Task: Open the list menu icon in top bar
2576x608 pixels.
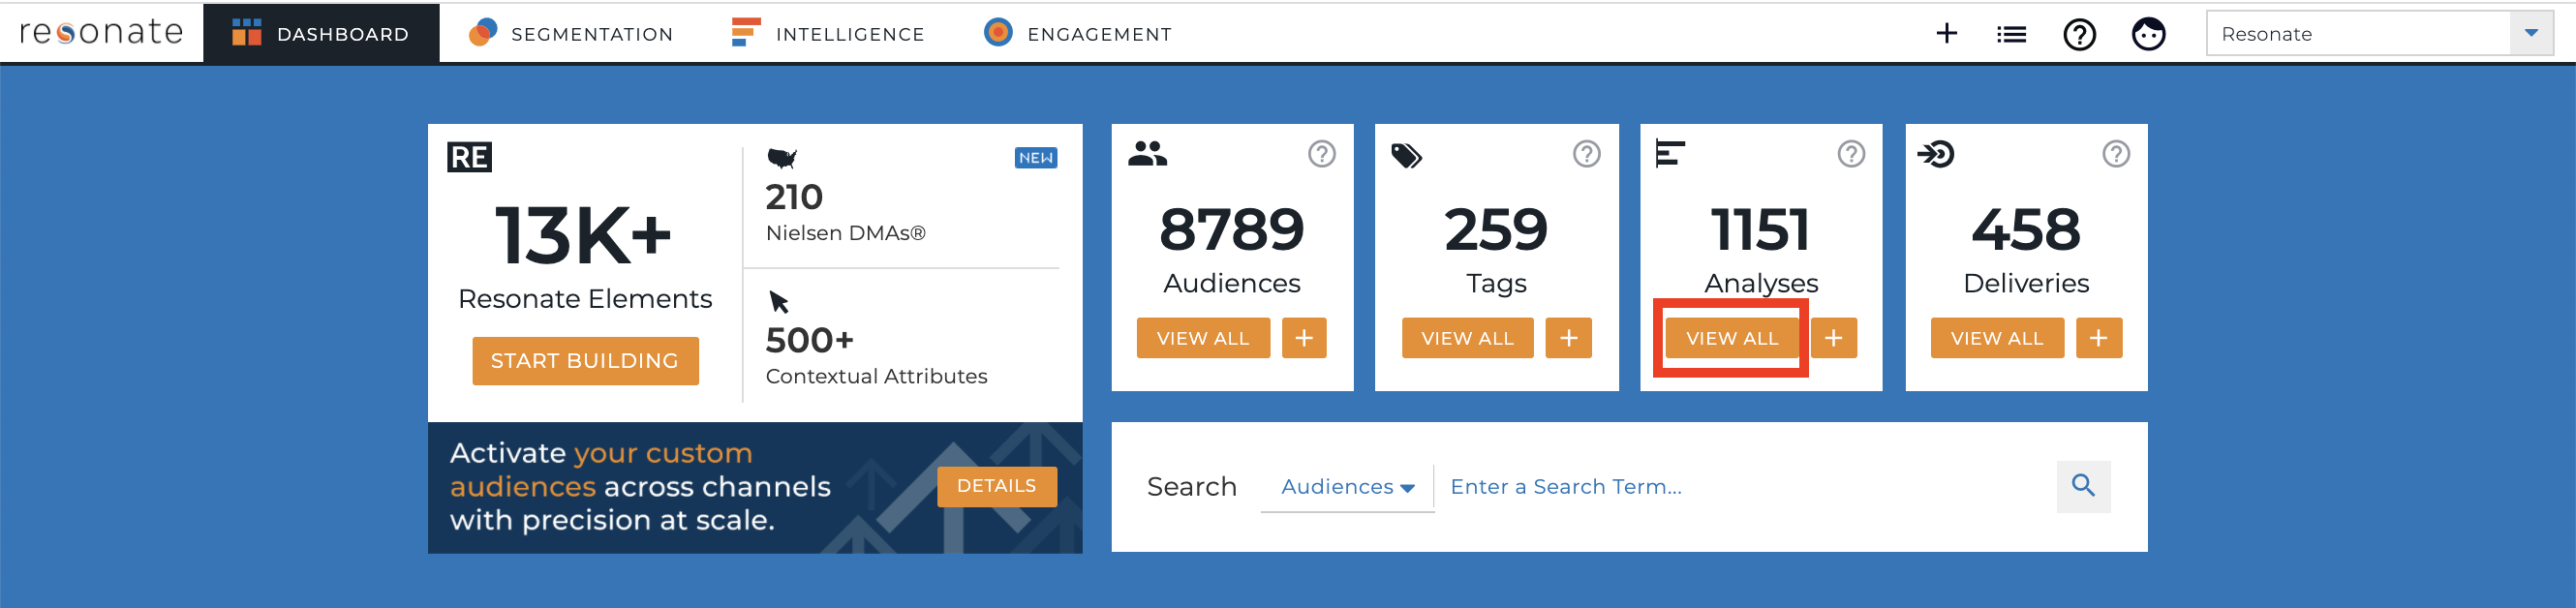Action: [x=2011, y=34]
